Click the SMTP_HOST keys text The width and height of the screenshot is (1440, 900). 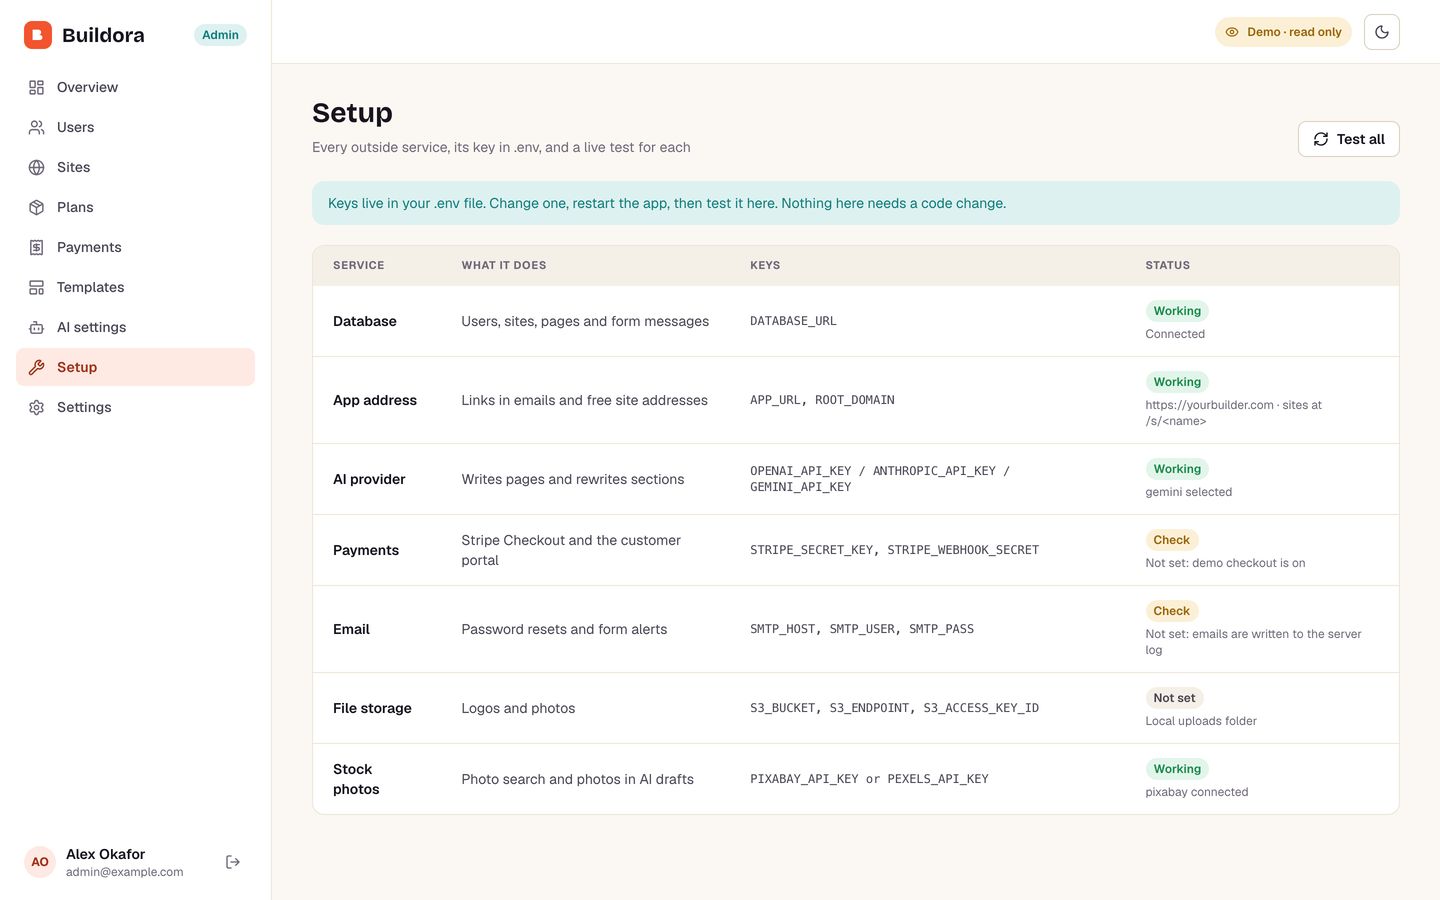862,629
